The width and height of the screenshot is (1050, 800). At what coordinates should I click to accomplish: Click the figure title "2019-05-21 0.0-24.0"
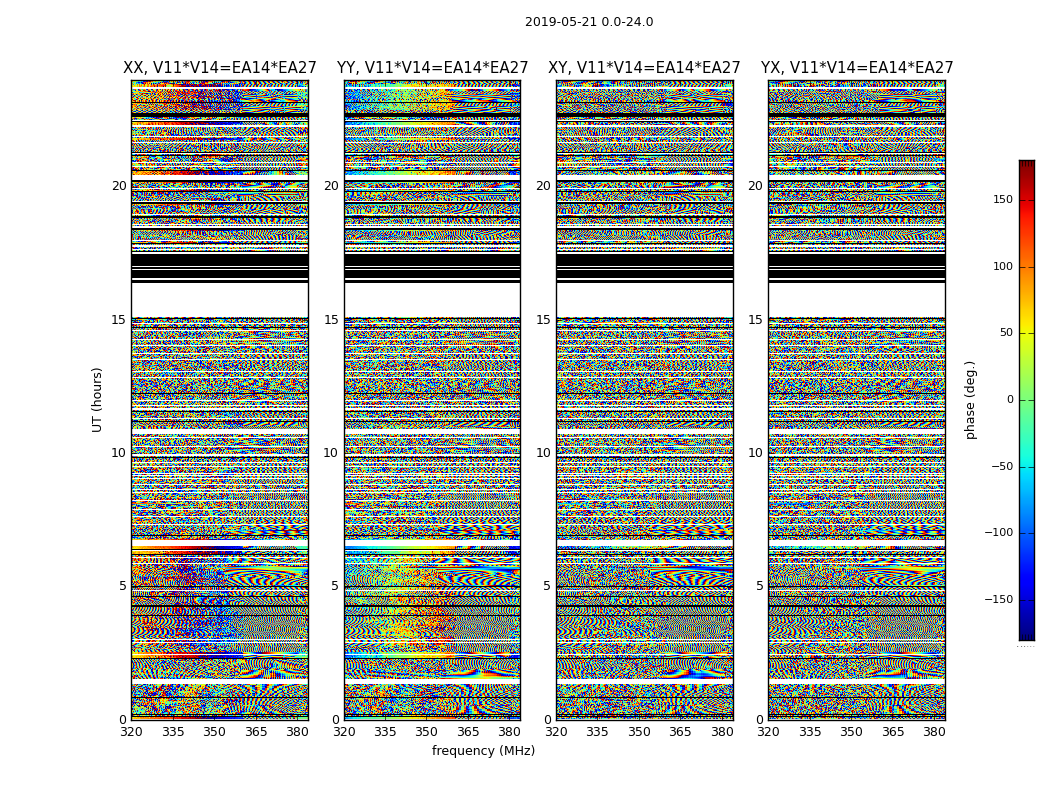(x=589, y=22)
